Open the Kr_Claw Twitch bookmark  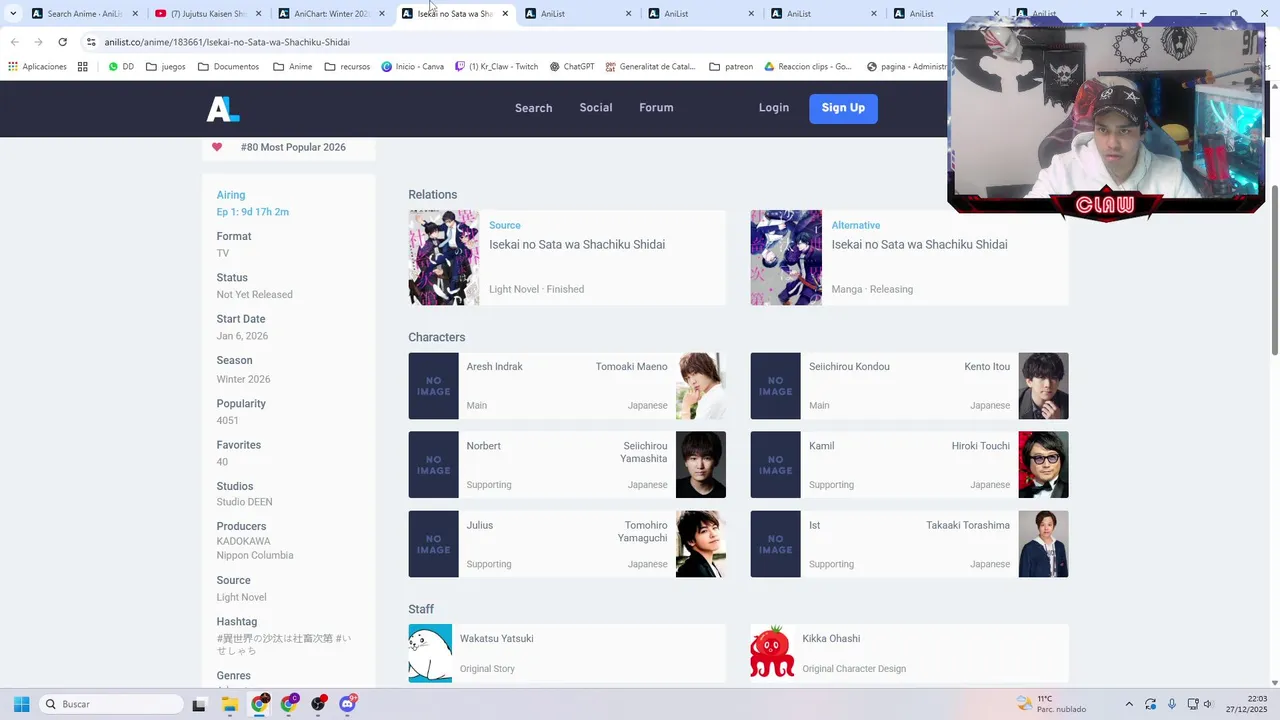[496, 67]
